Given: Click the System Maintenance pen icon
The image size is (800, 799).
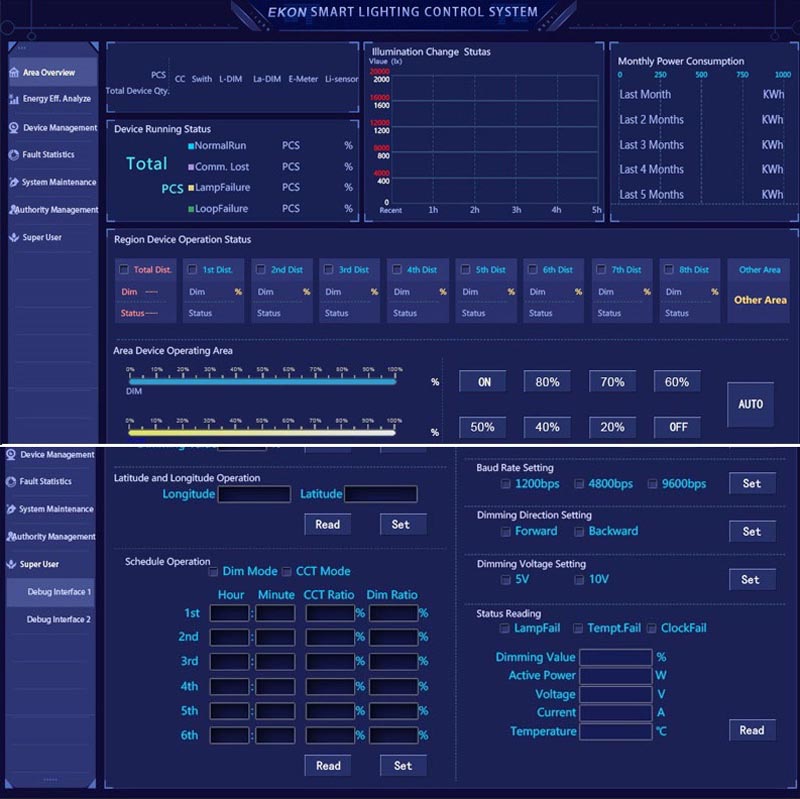Looking at the screenshot, I should [x=14, y=182].
